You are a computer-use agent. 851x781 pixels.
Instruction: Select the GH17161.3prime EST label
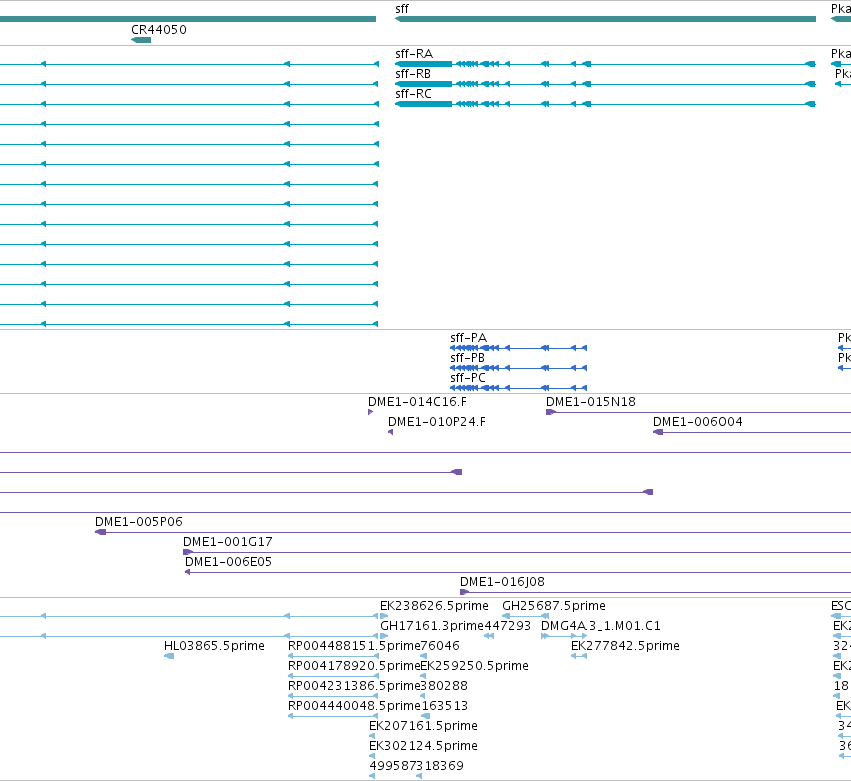coord(431,626)
